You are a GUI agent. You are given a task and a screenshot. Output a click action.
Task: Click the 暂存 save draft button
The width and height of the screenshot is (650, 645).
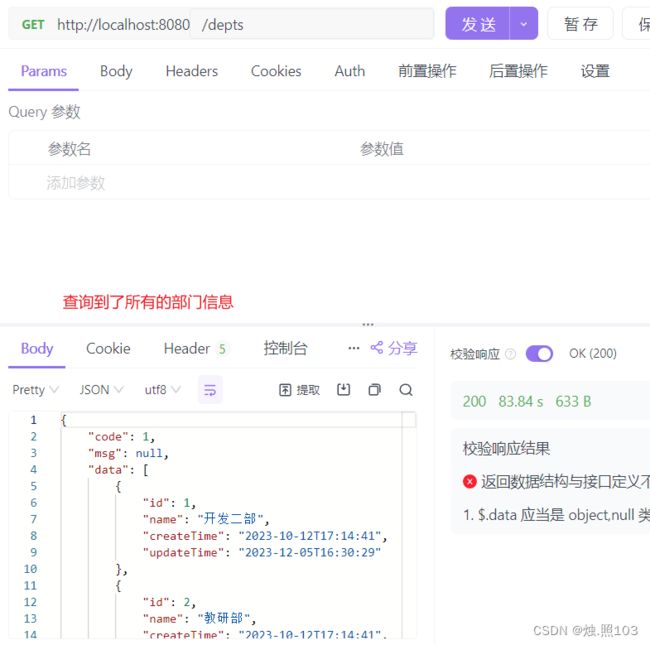pyautogui.click(x=580, y=24)
